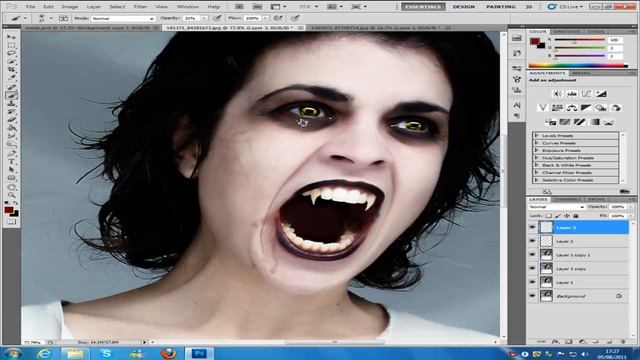Switch to the Swatches tab
This screenshot has height=360, width=640.
click(567, 31)
